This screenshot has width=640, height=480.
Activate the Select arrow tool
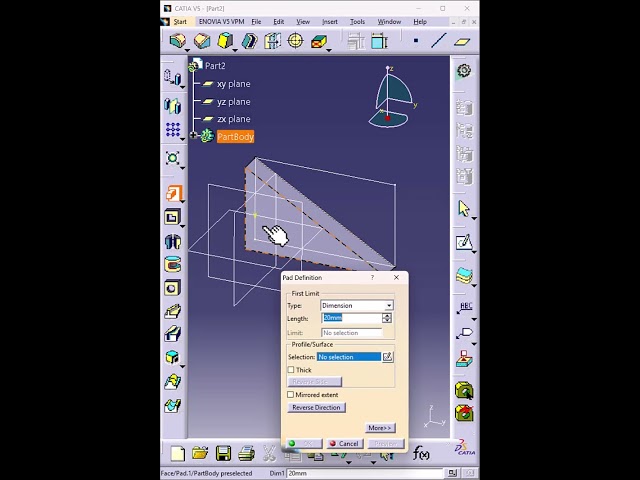(x=464, y=208)
